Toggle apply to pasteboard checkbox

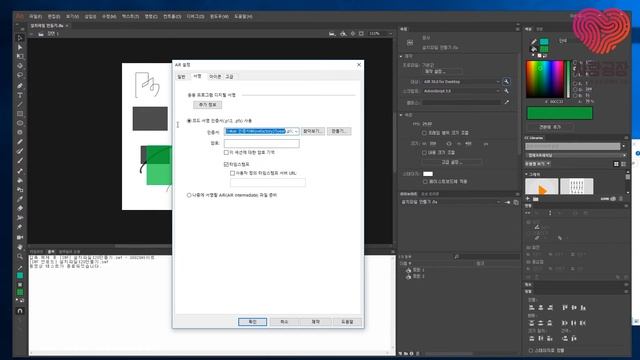coord(425,181)
